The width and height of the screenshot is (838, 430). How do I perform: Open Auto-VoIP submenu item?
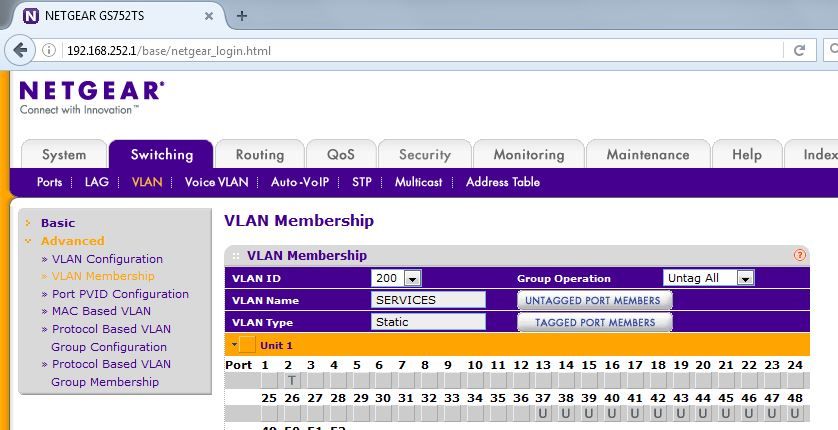click(300, 182)
